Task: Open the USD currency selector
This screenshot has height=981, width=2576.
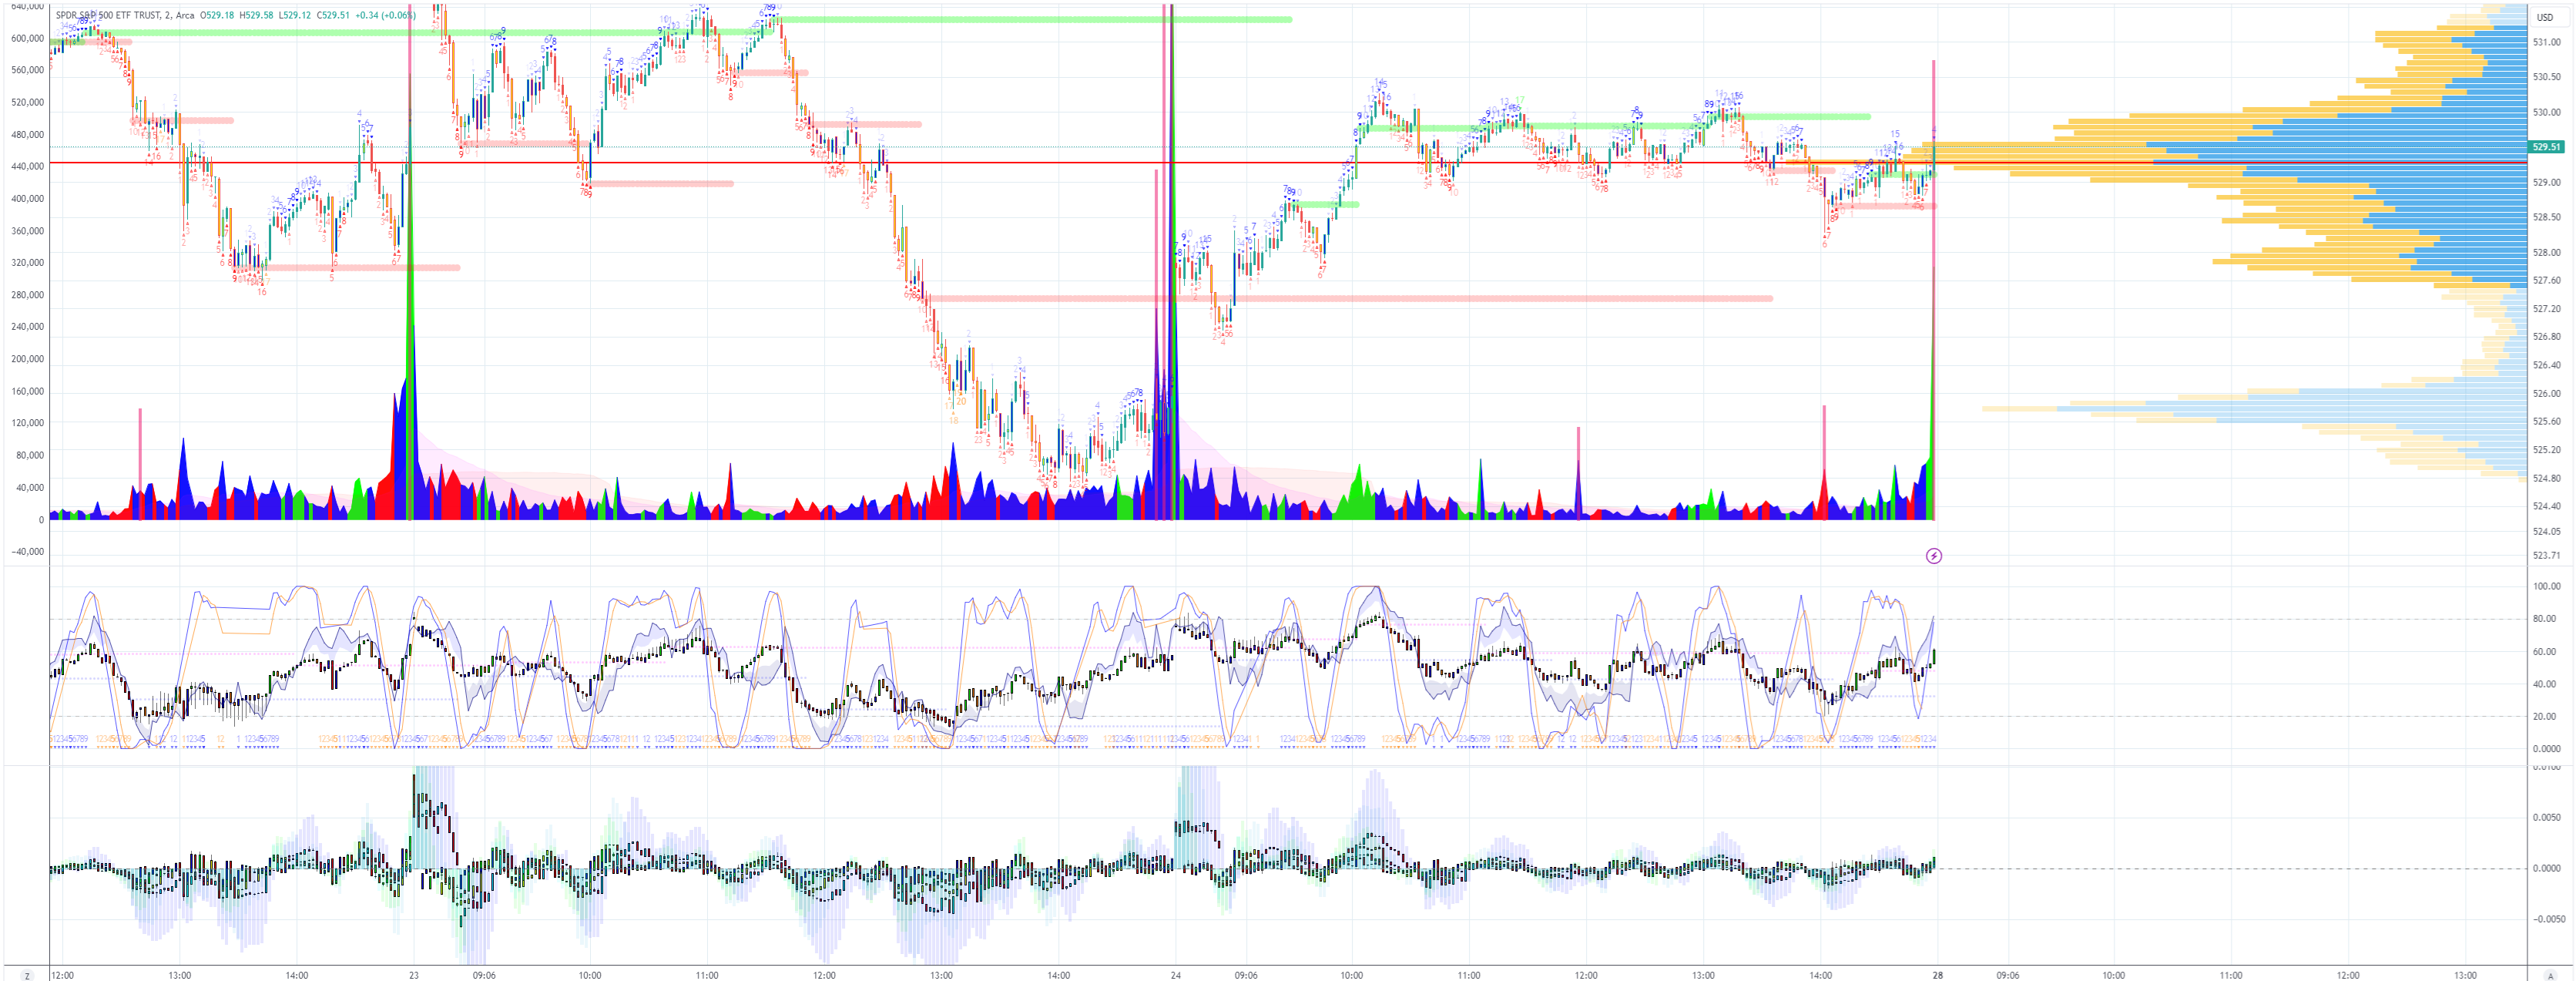Action: pos(2544,17)
